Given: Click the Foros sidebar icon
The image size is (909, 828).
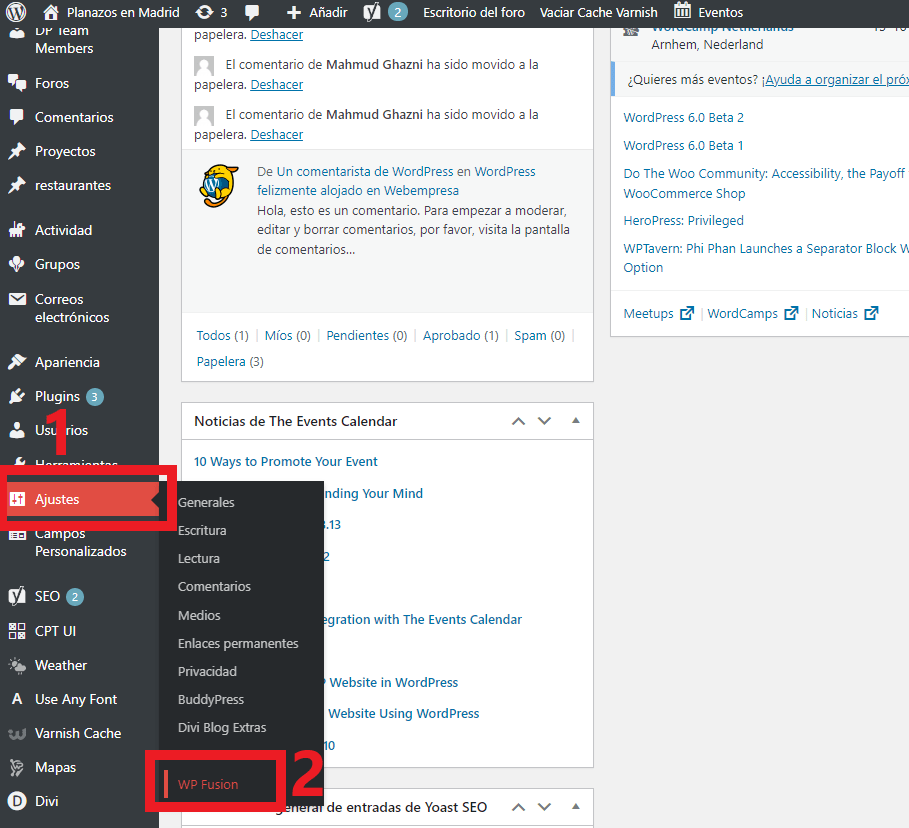Looking at the screenshot, I should [x=17, y=82].
